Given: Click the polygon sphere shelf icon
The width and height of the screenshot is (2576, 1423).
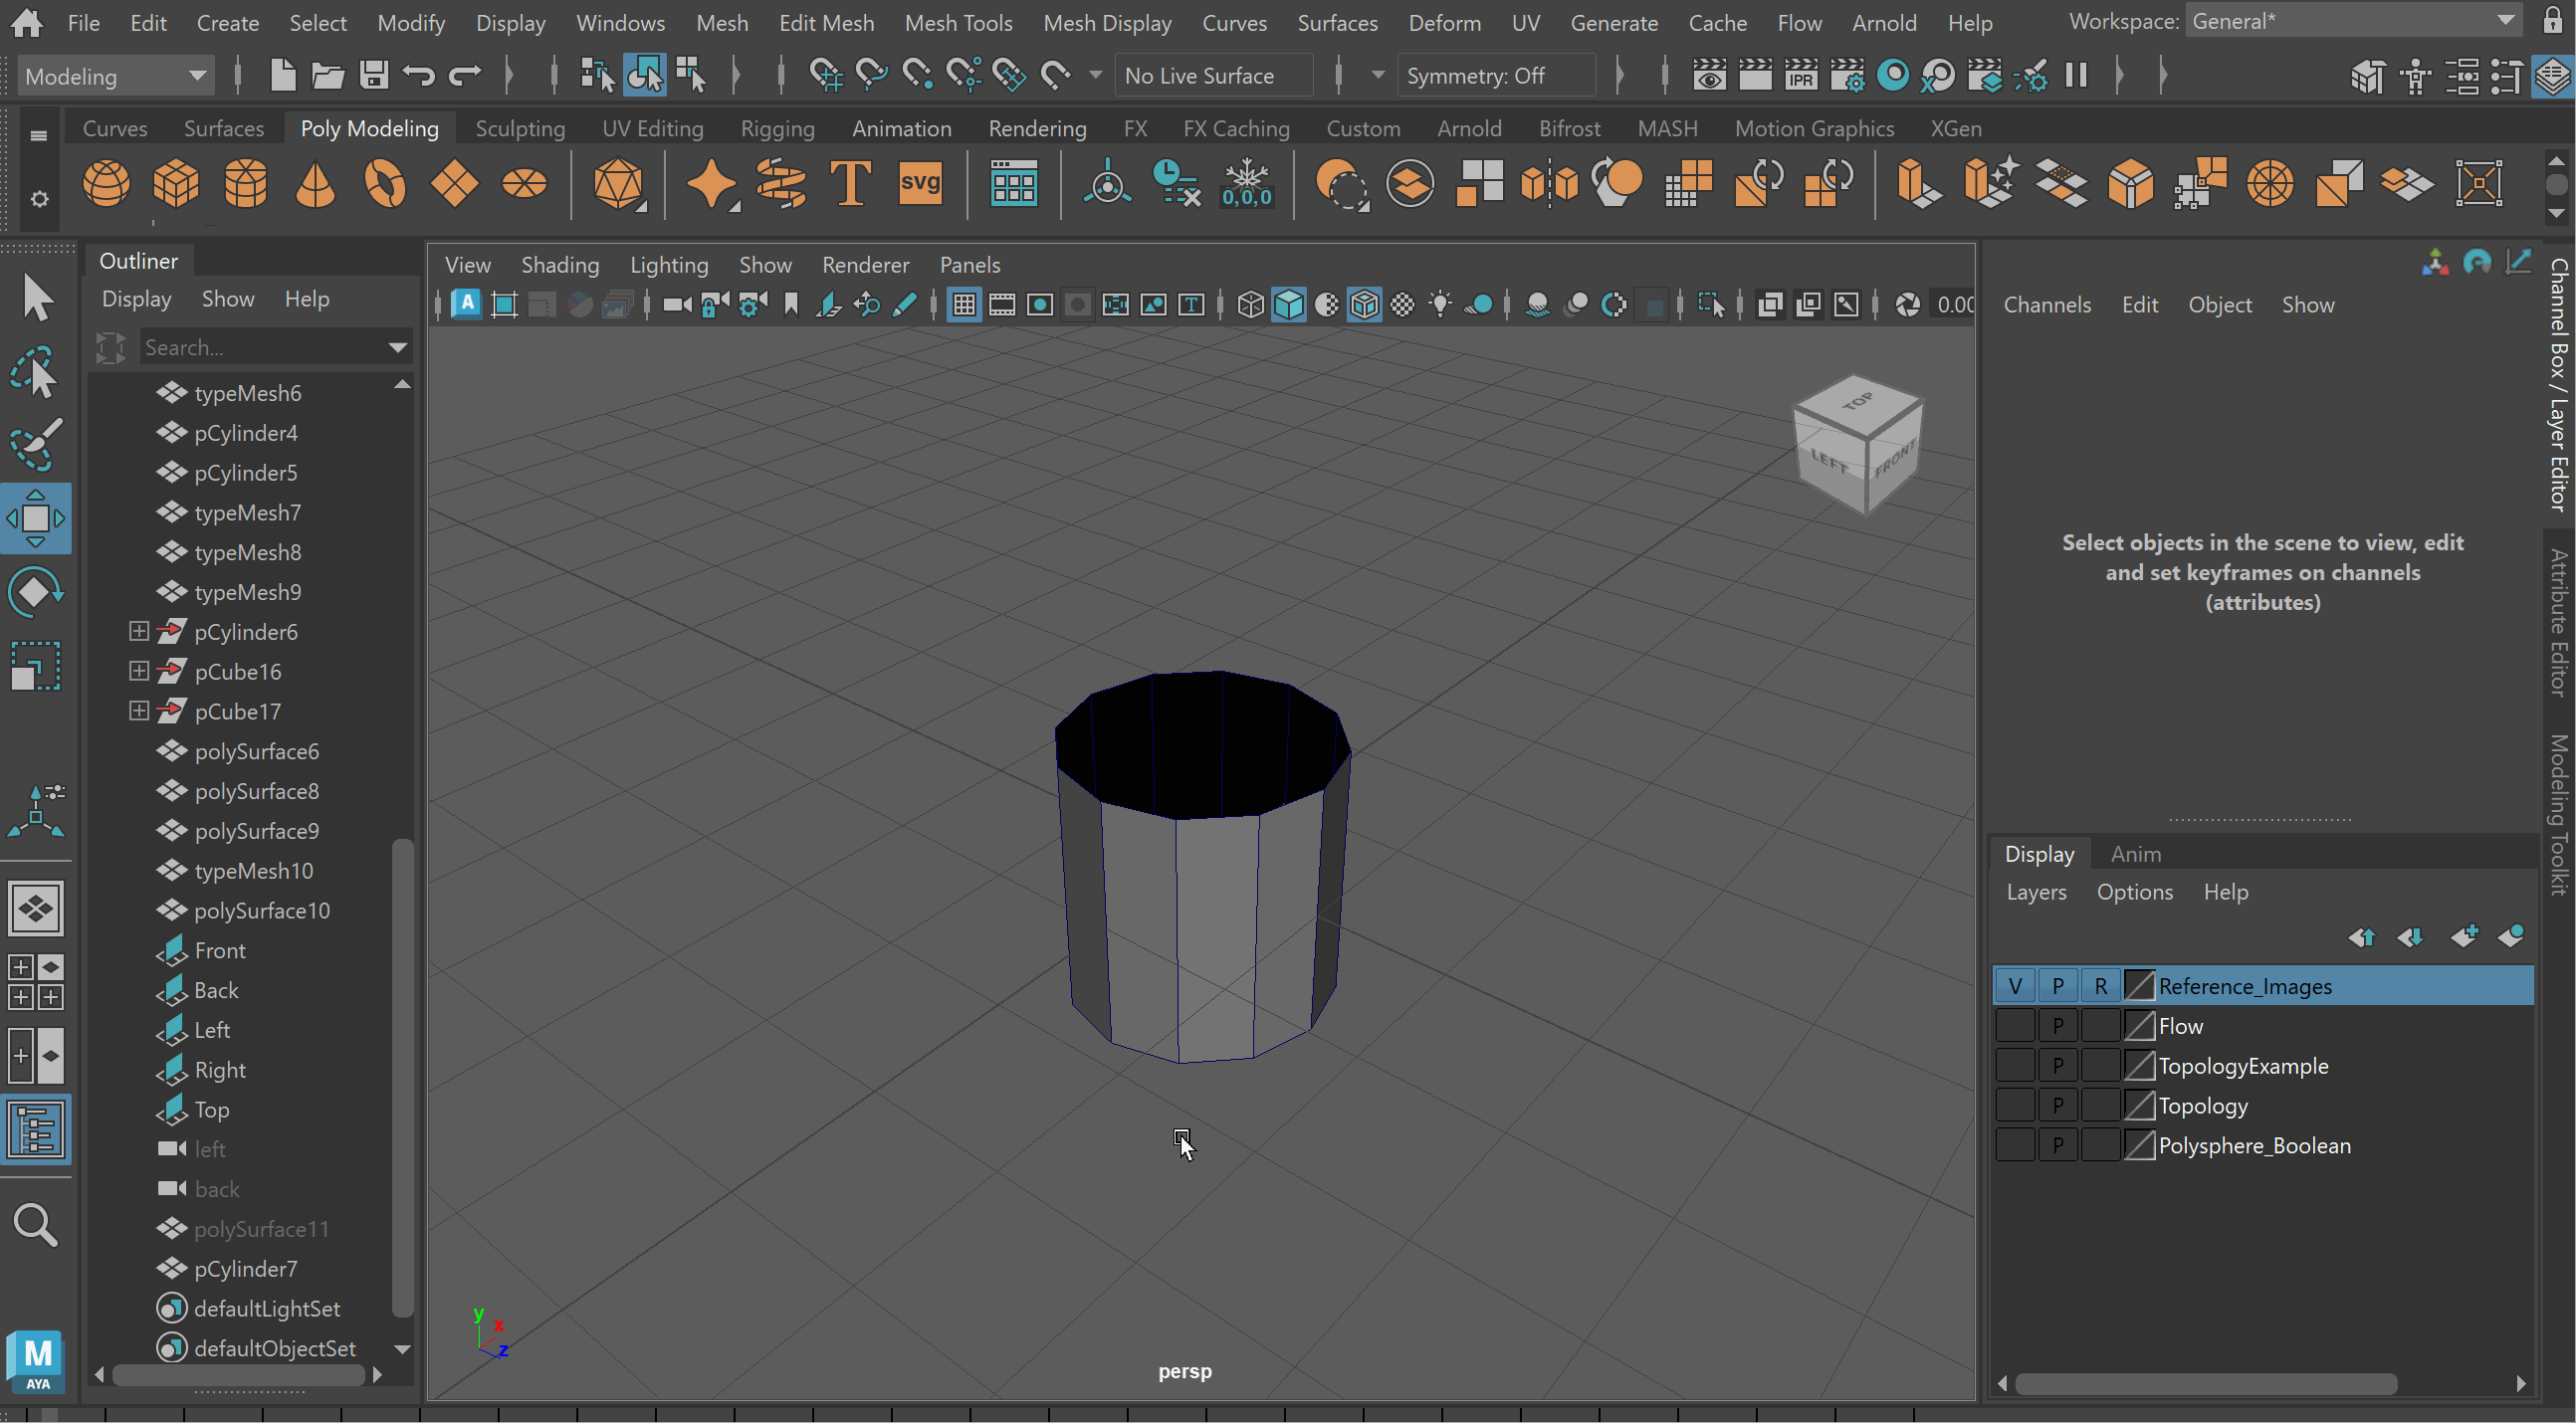Looking at the screenshot, I should pyautogui.click(x=106, y=184).
